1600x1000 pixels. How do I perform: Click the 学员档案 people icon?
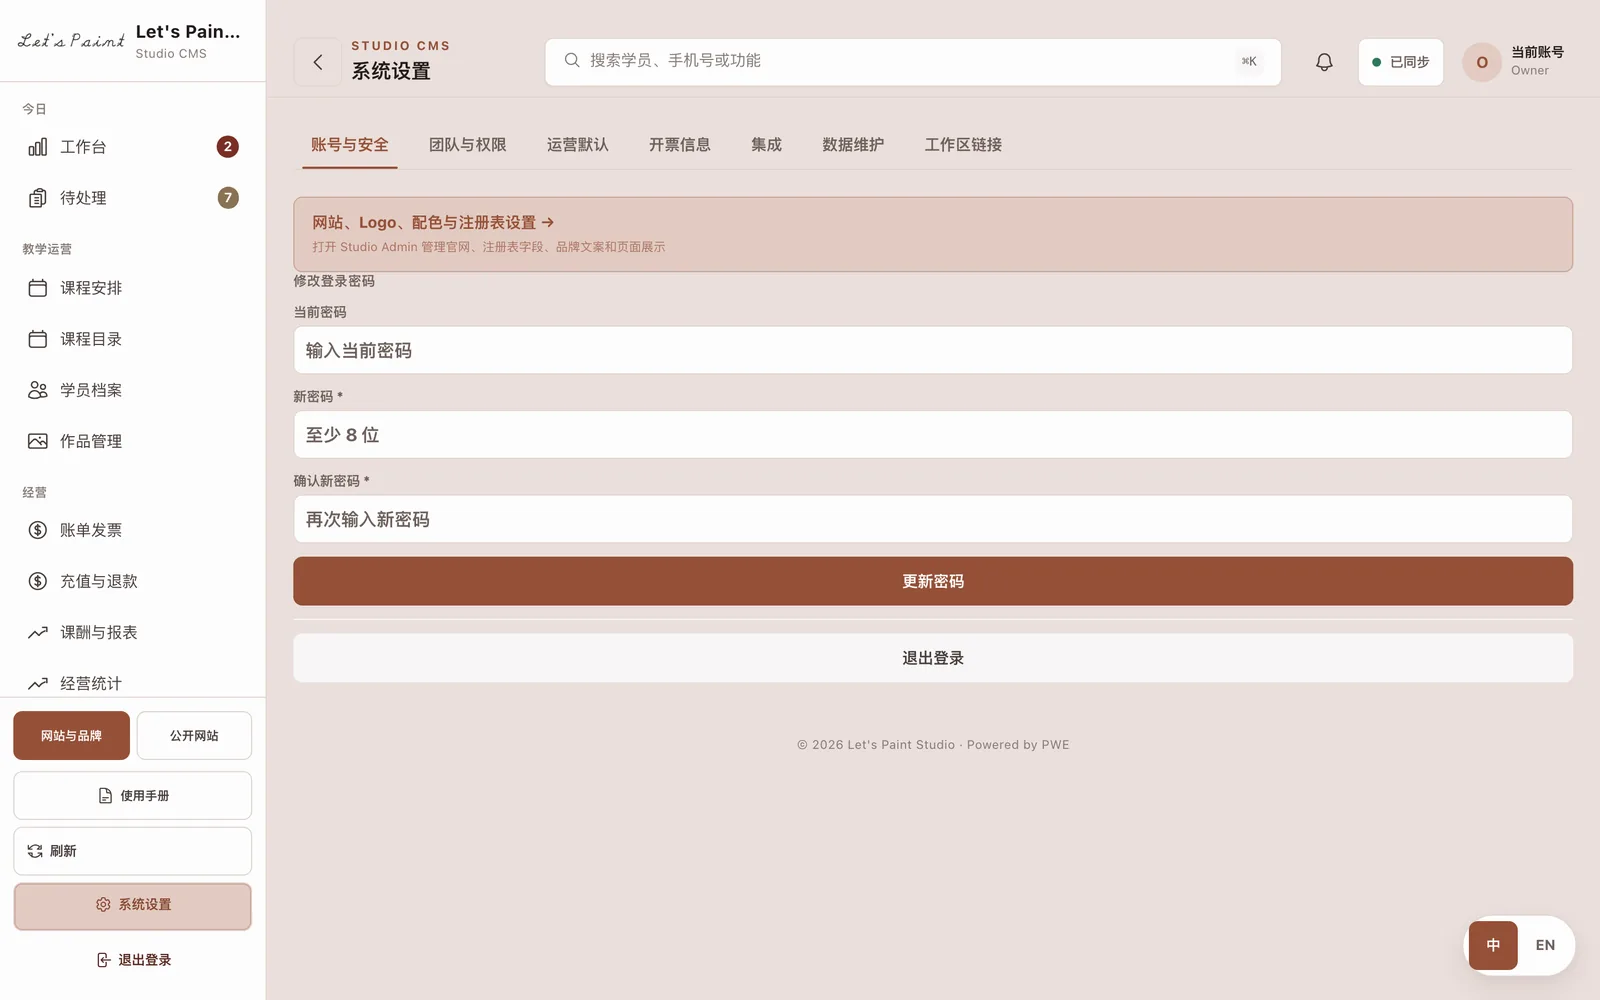(38, 390)
